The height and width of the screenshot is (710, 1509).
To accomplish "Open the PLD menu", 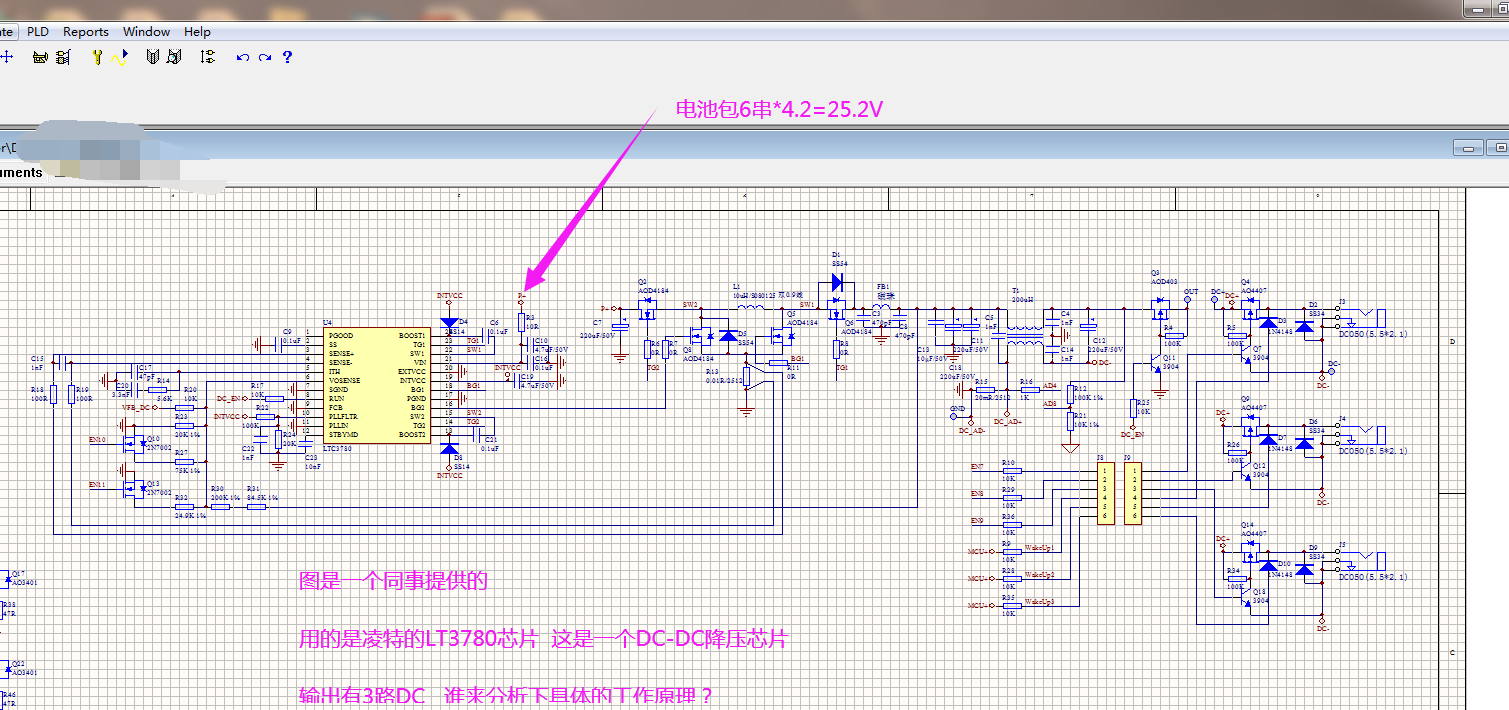I will 38,31.
